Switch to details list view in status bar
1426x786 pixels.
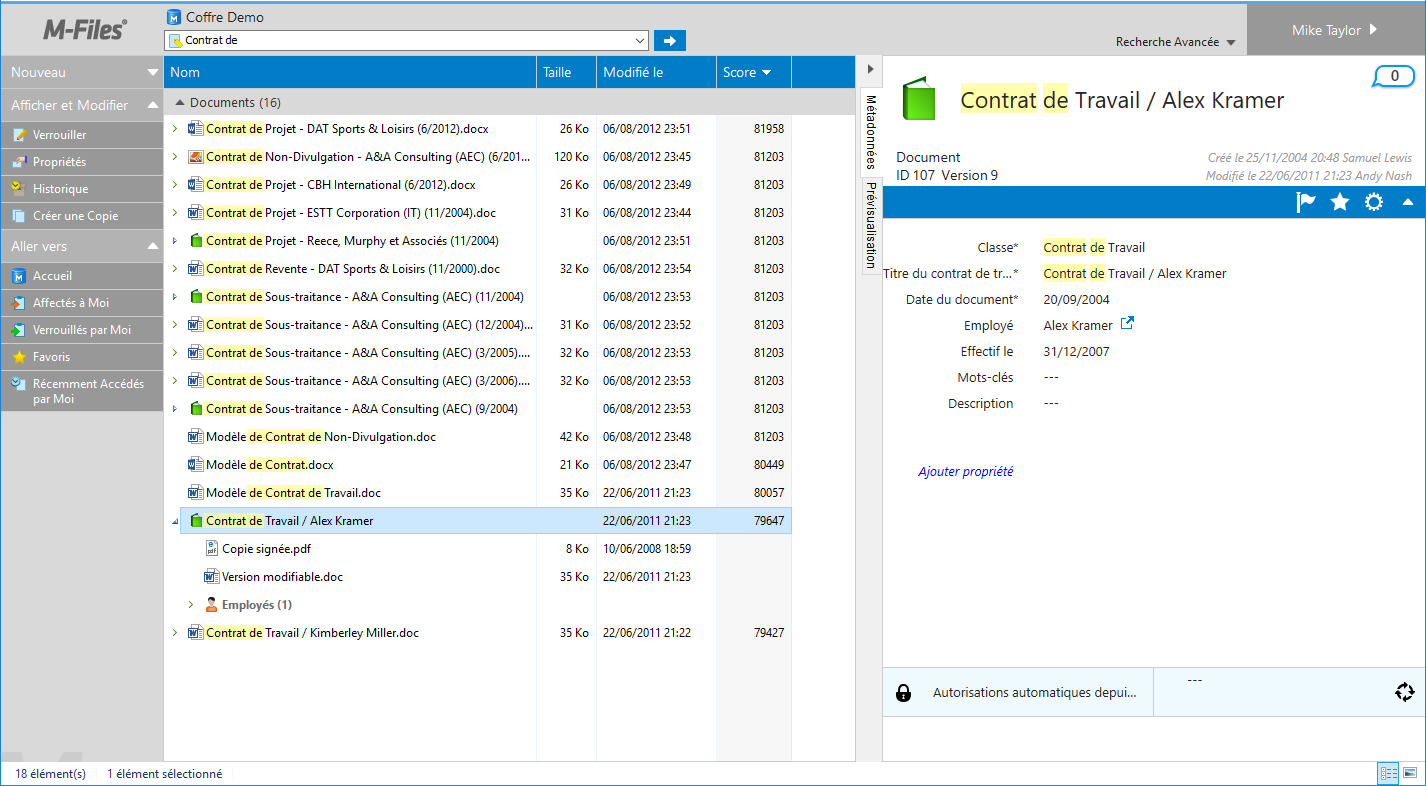tap(1388, 773)
